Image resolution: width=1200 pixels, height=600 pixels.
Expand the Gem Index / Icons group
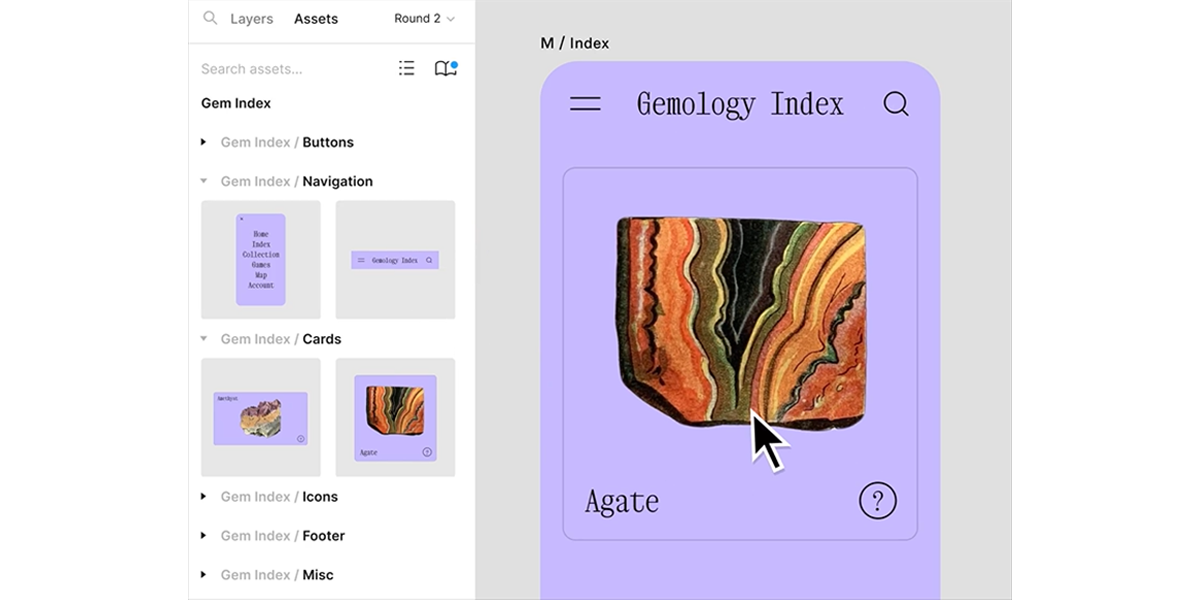point(204,496)
